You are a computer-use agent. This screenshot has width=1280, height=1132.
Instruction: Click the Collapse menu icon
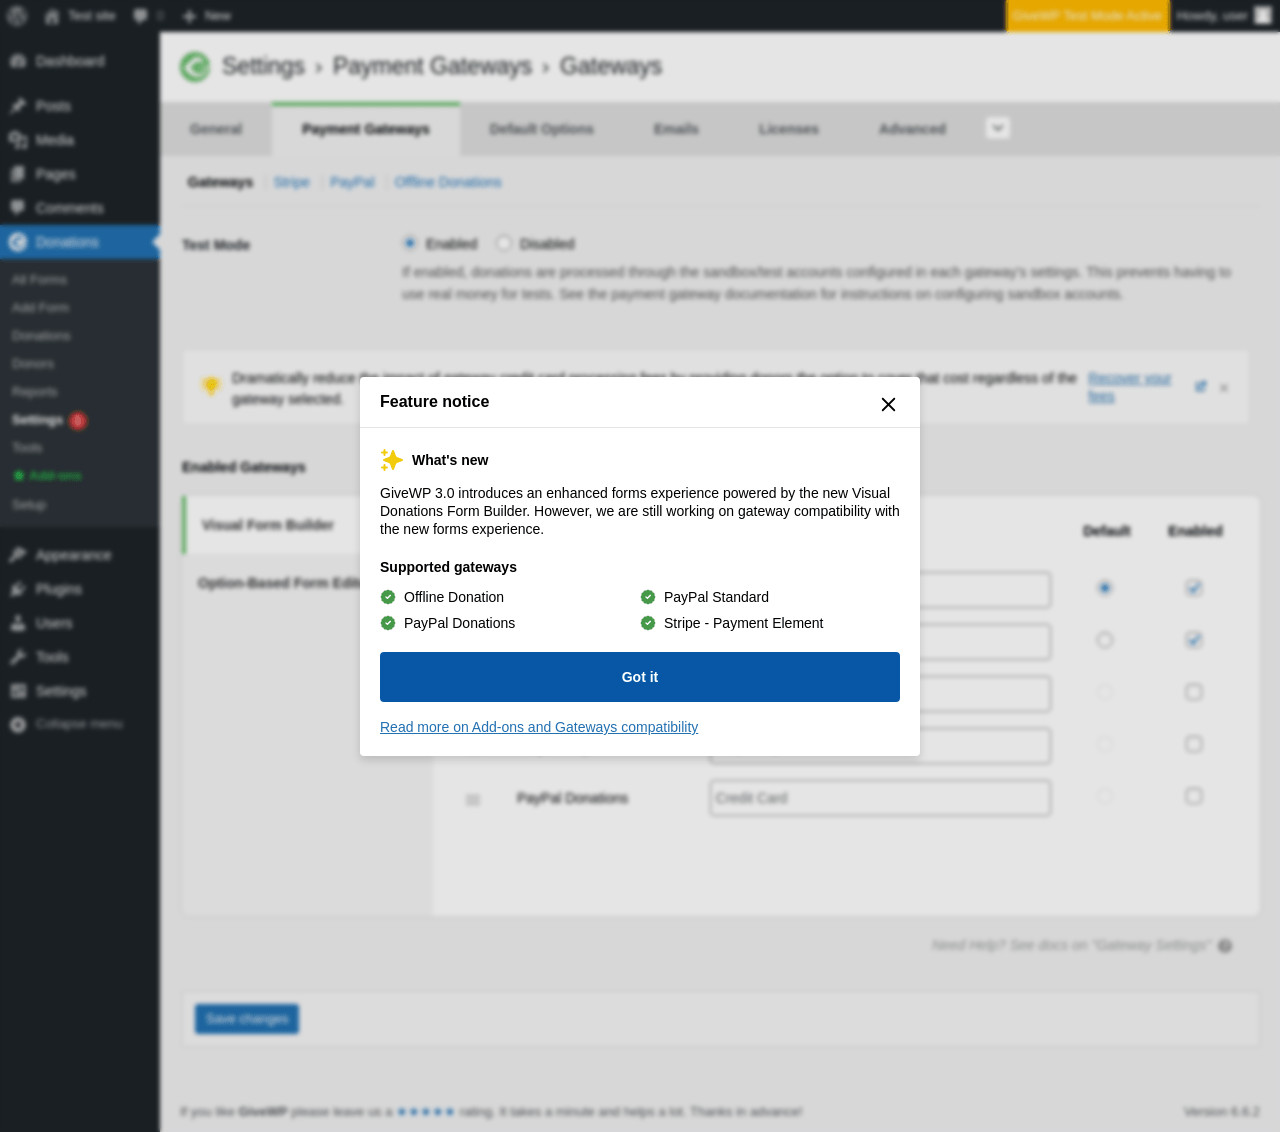point(18,724)
